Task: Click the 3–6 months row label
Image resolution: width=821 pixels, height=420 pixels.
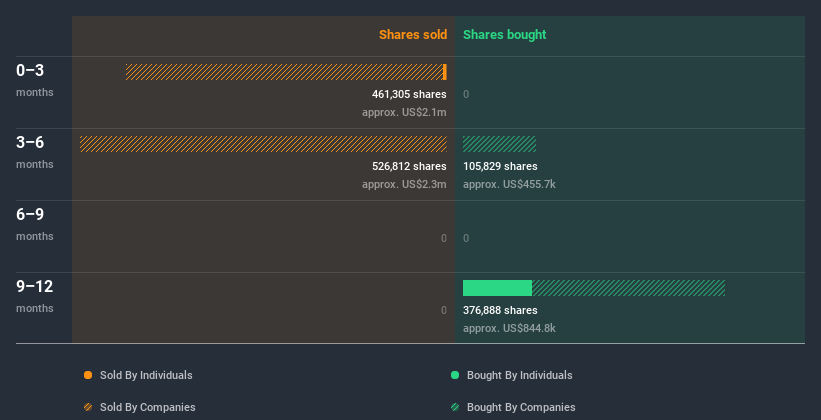Action: 35,152
